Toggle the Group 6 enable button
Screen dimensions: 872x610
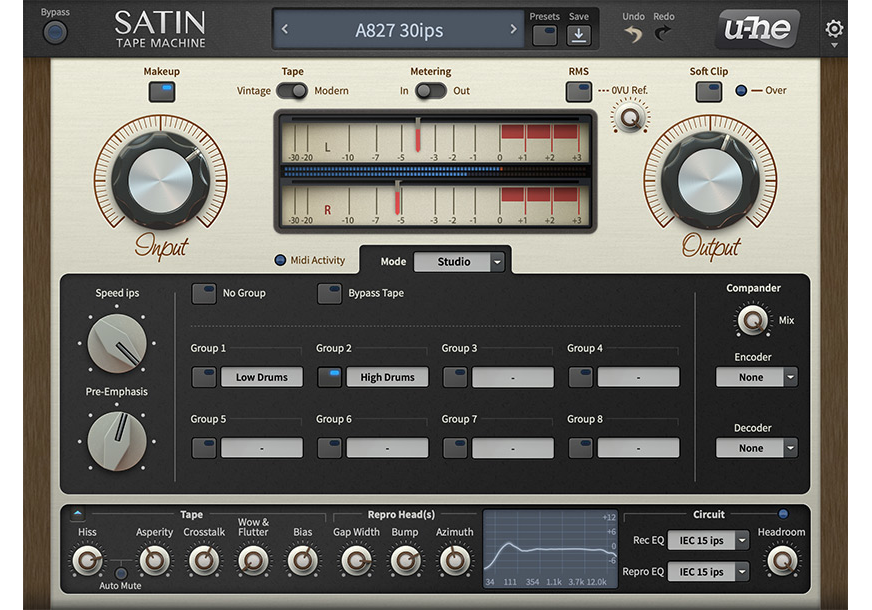329,448
